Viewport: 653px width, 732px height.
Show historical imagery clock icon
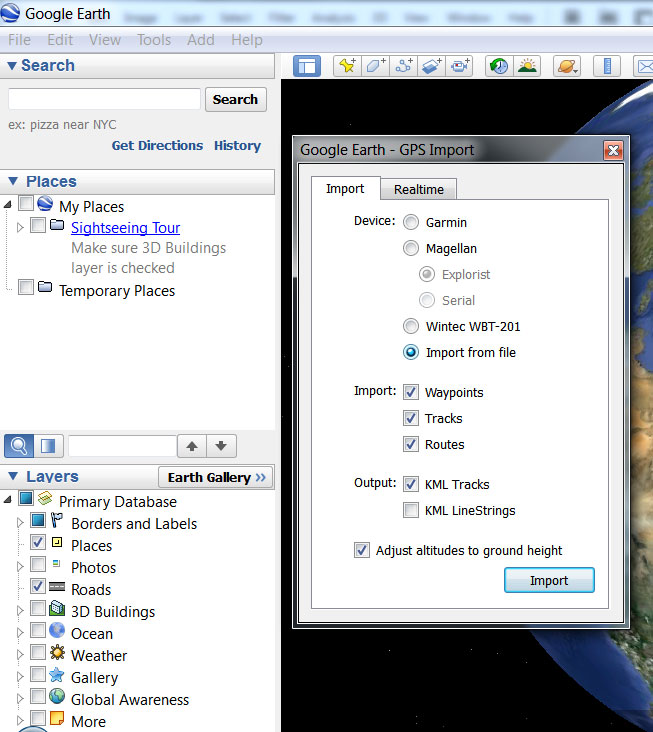pos(499,66)
